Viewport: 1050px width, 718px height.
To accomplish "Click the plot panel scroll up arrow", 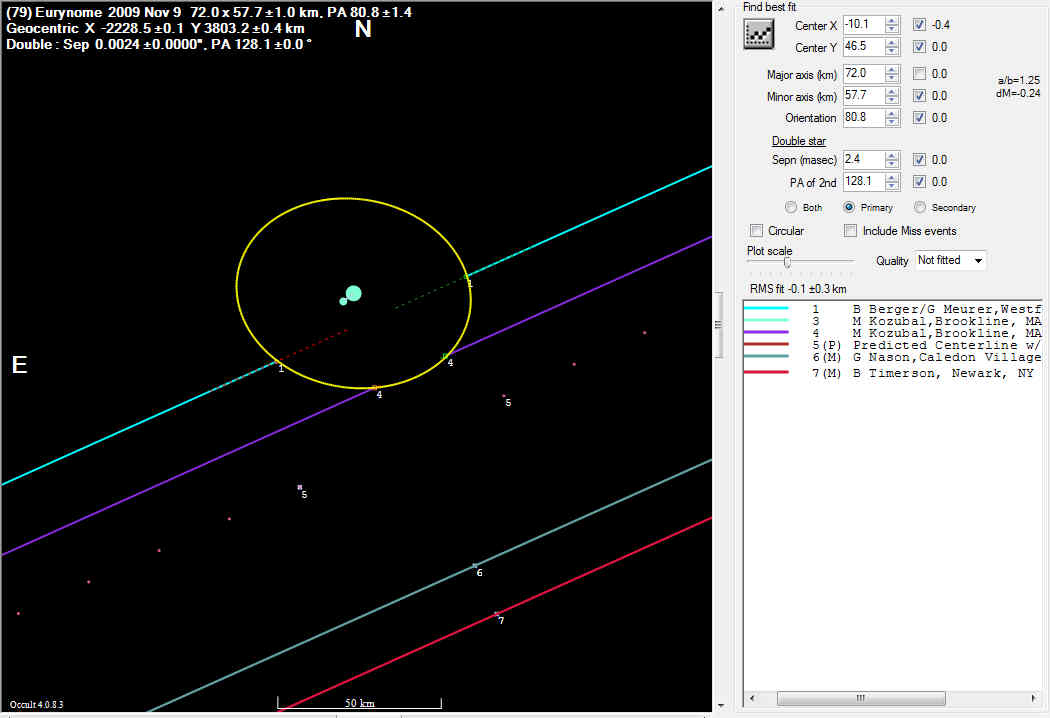I will coord(721,9).
